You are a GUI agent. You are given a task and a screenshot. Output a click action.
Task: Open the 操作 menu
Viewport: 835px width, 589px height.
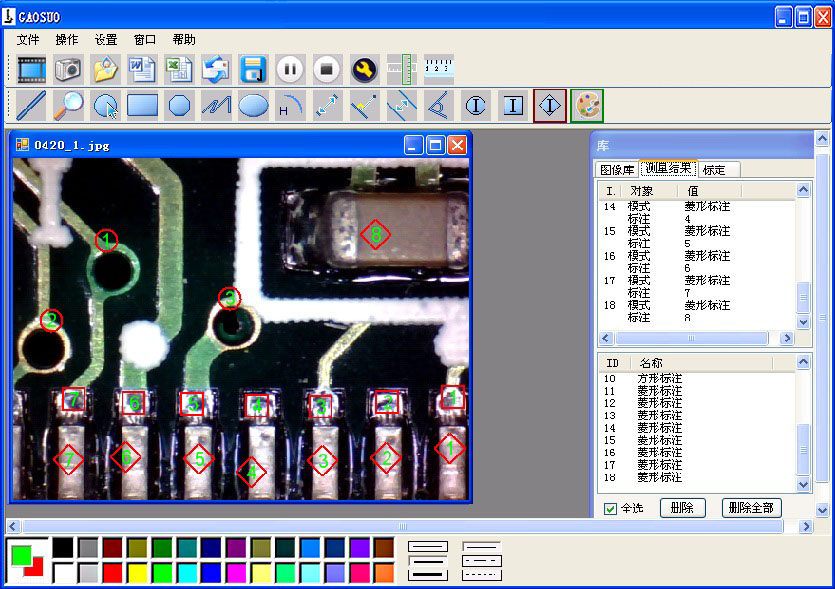pyautogui.click(x=67, y=39)
